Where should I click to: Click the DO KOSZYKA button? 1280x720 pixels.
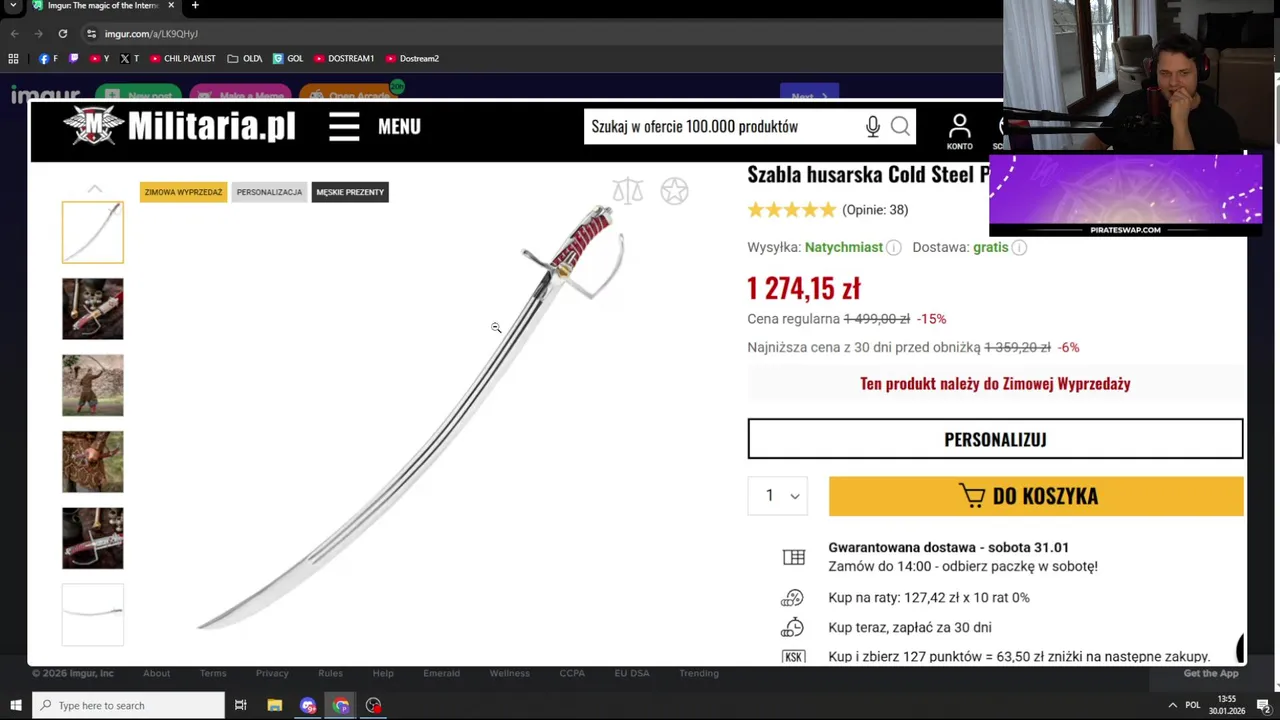point(1036,496)
